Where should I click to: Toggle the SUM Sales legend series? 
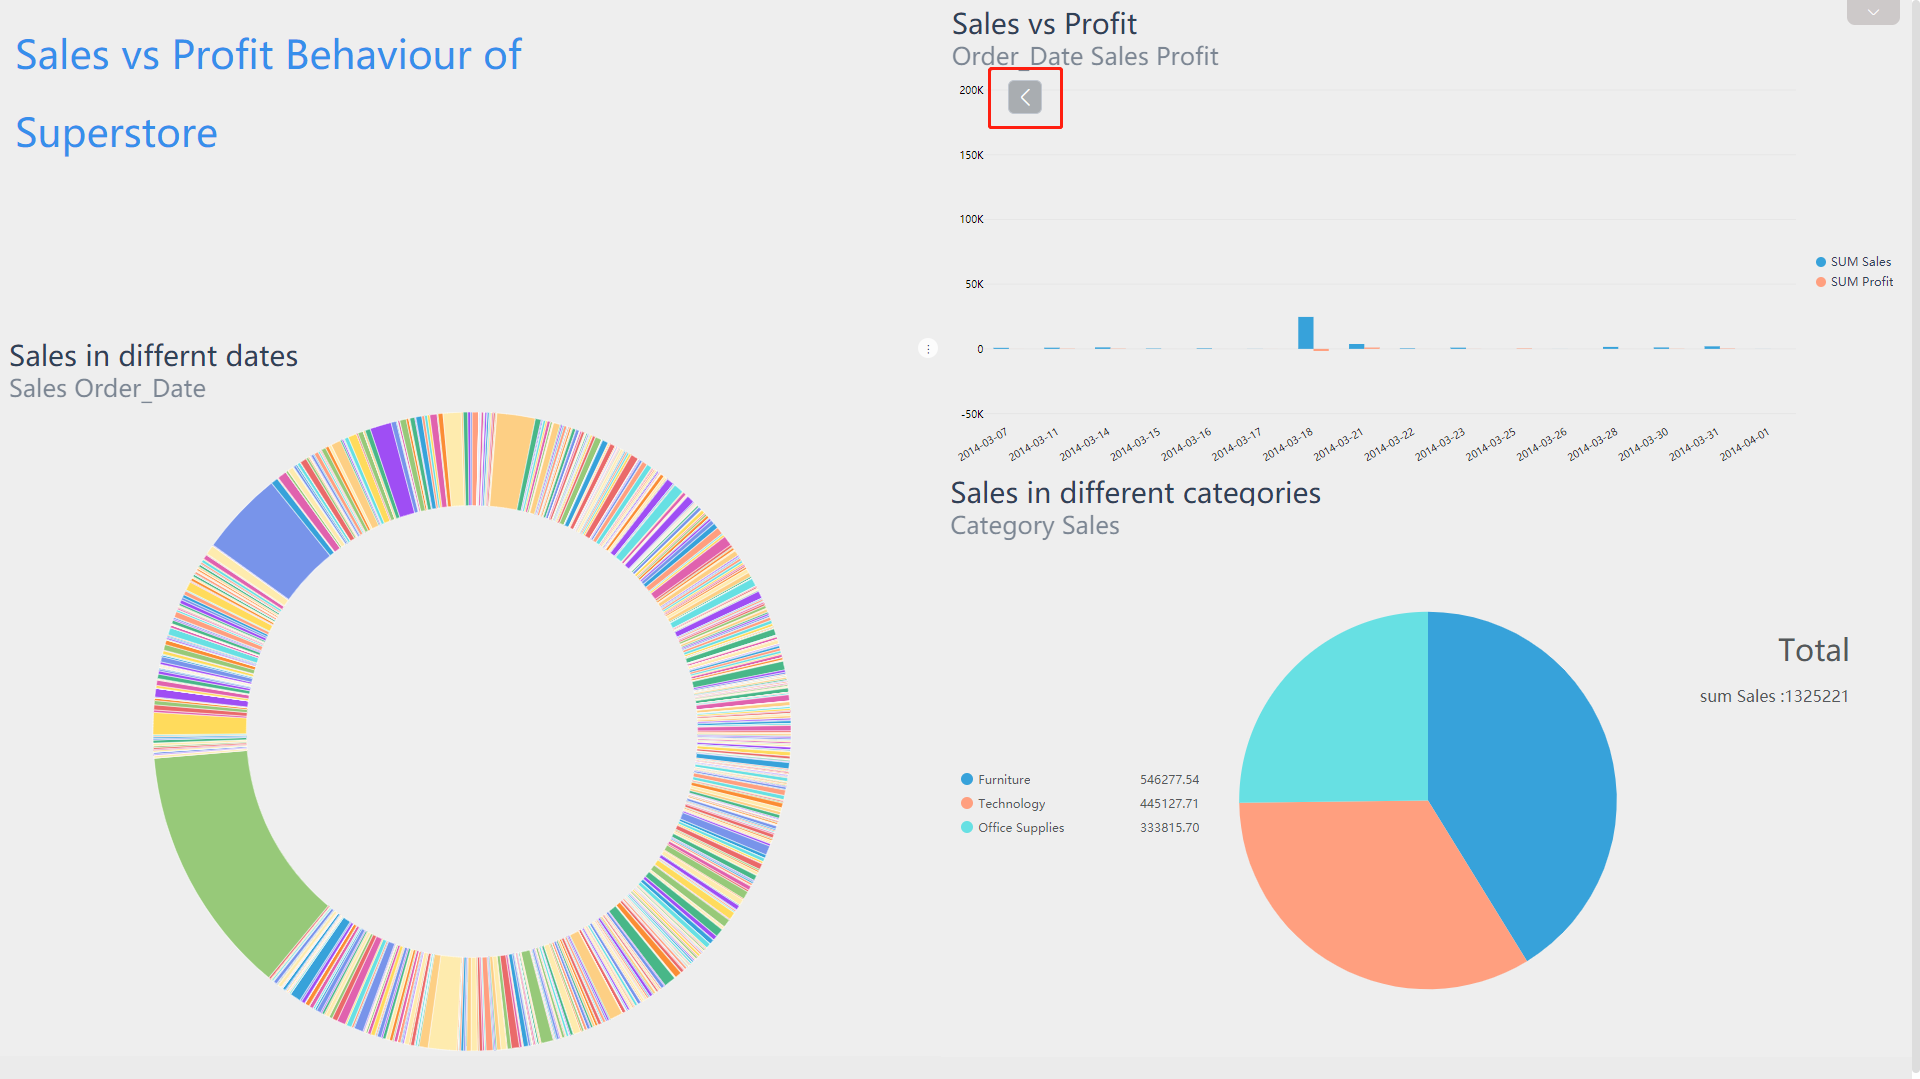(x=1853, y=262)
